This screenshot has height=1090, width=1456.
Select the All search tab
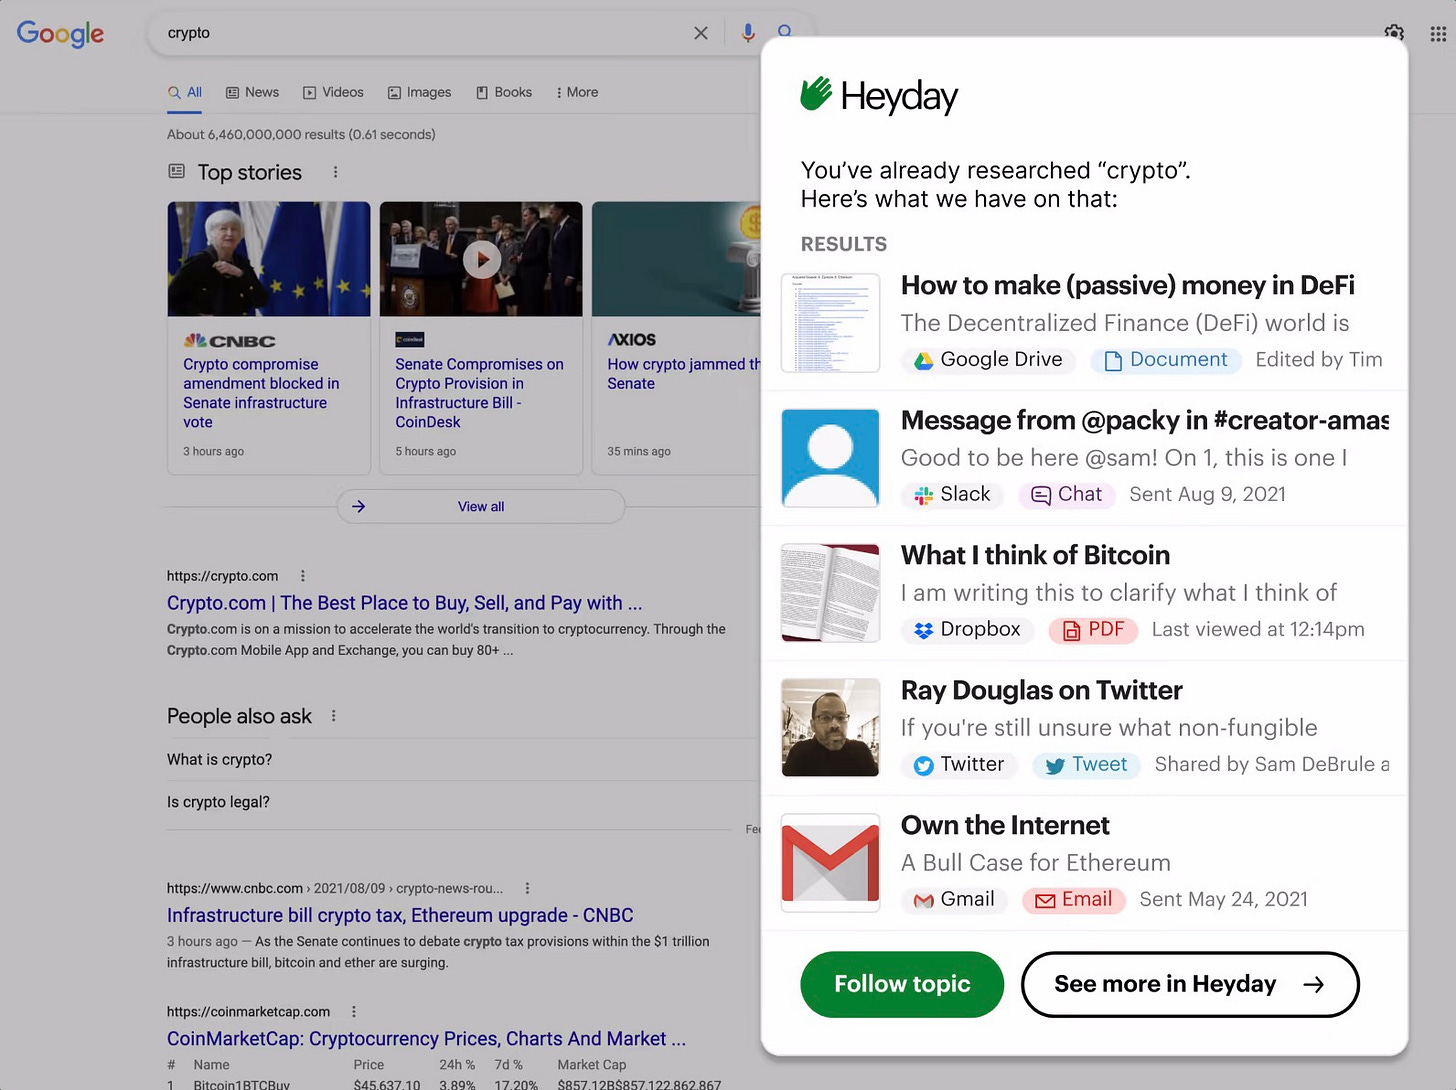click(185, 92)
